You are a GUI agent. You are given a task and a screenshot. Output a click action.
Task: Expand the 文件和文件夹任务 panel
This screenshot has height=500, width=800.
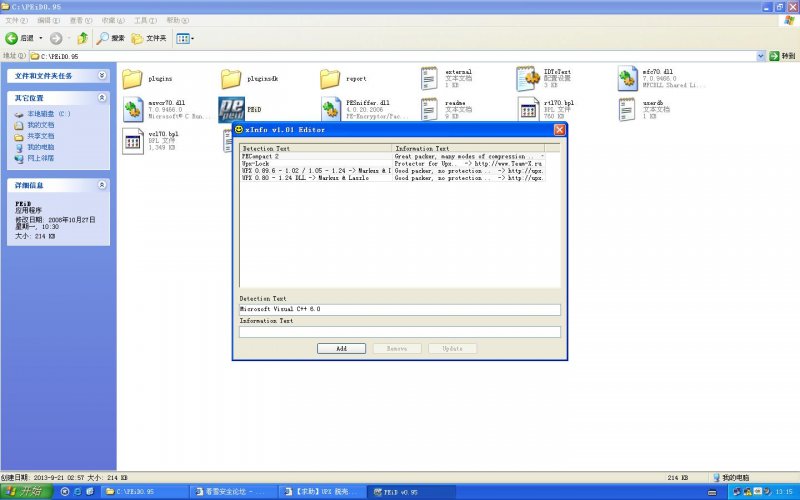102,76
